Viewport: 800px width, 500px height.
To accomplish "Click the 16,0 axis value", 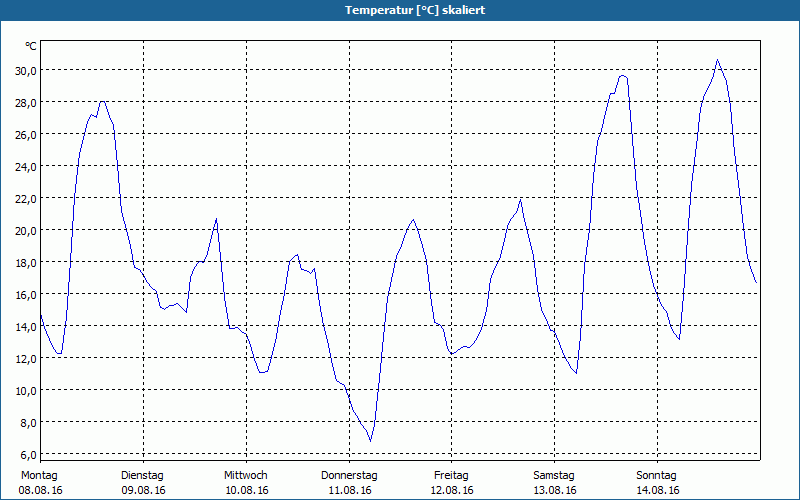I will point(26,295).
